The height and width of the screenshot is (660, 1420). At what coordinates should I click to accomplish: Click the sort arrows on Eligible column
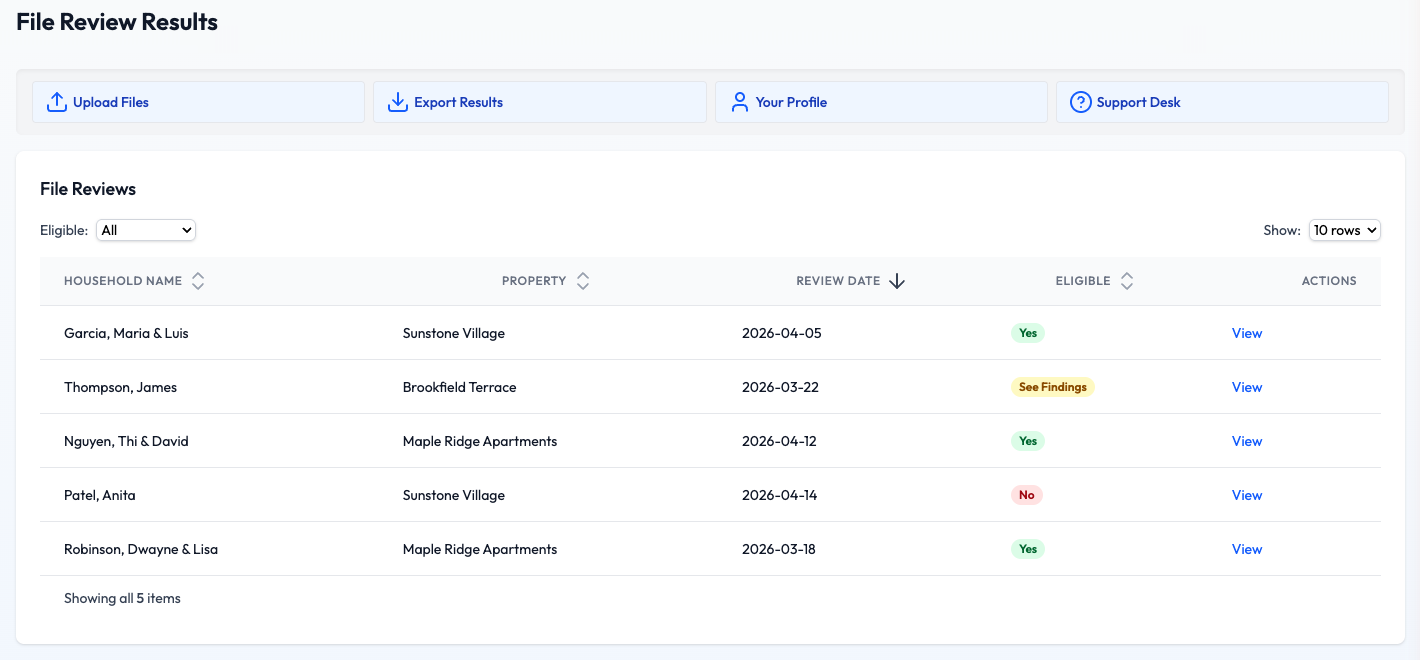[x=1127, y=281]
